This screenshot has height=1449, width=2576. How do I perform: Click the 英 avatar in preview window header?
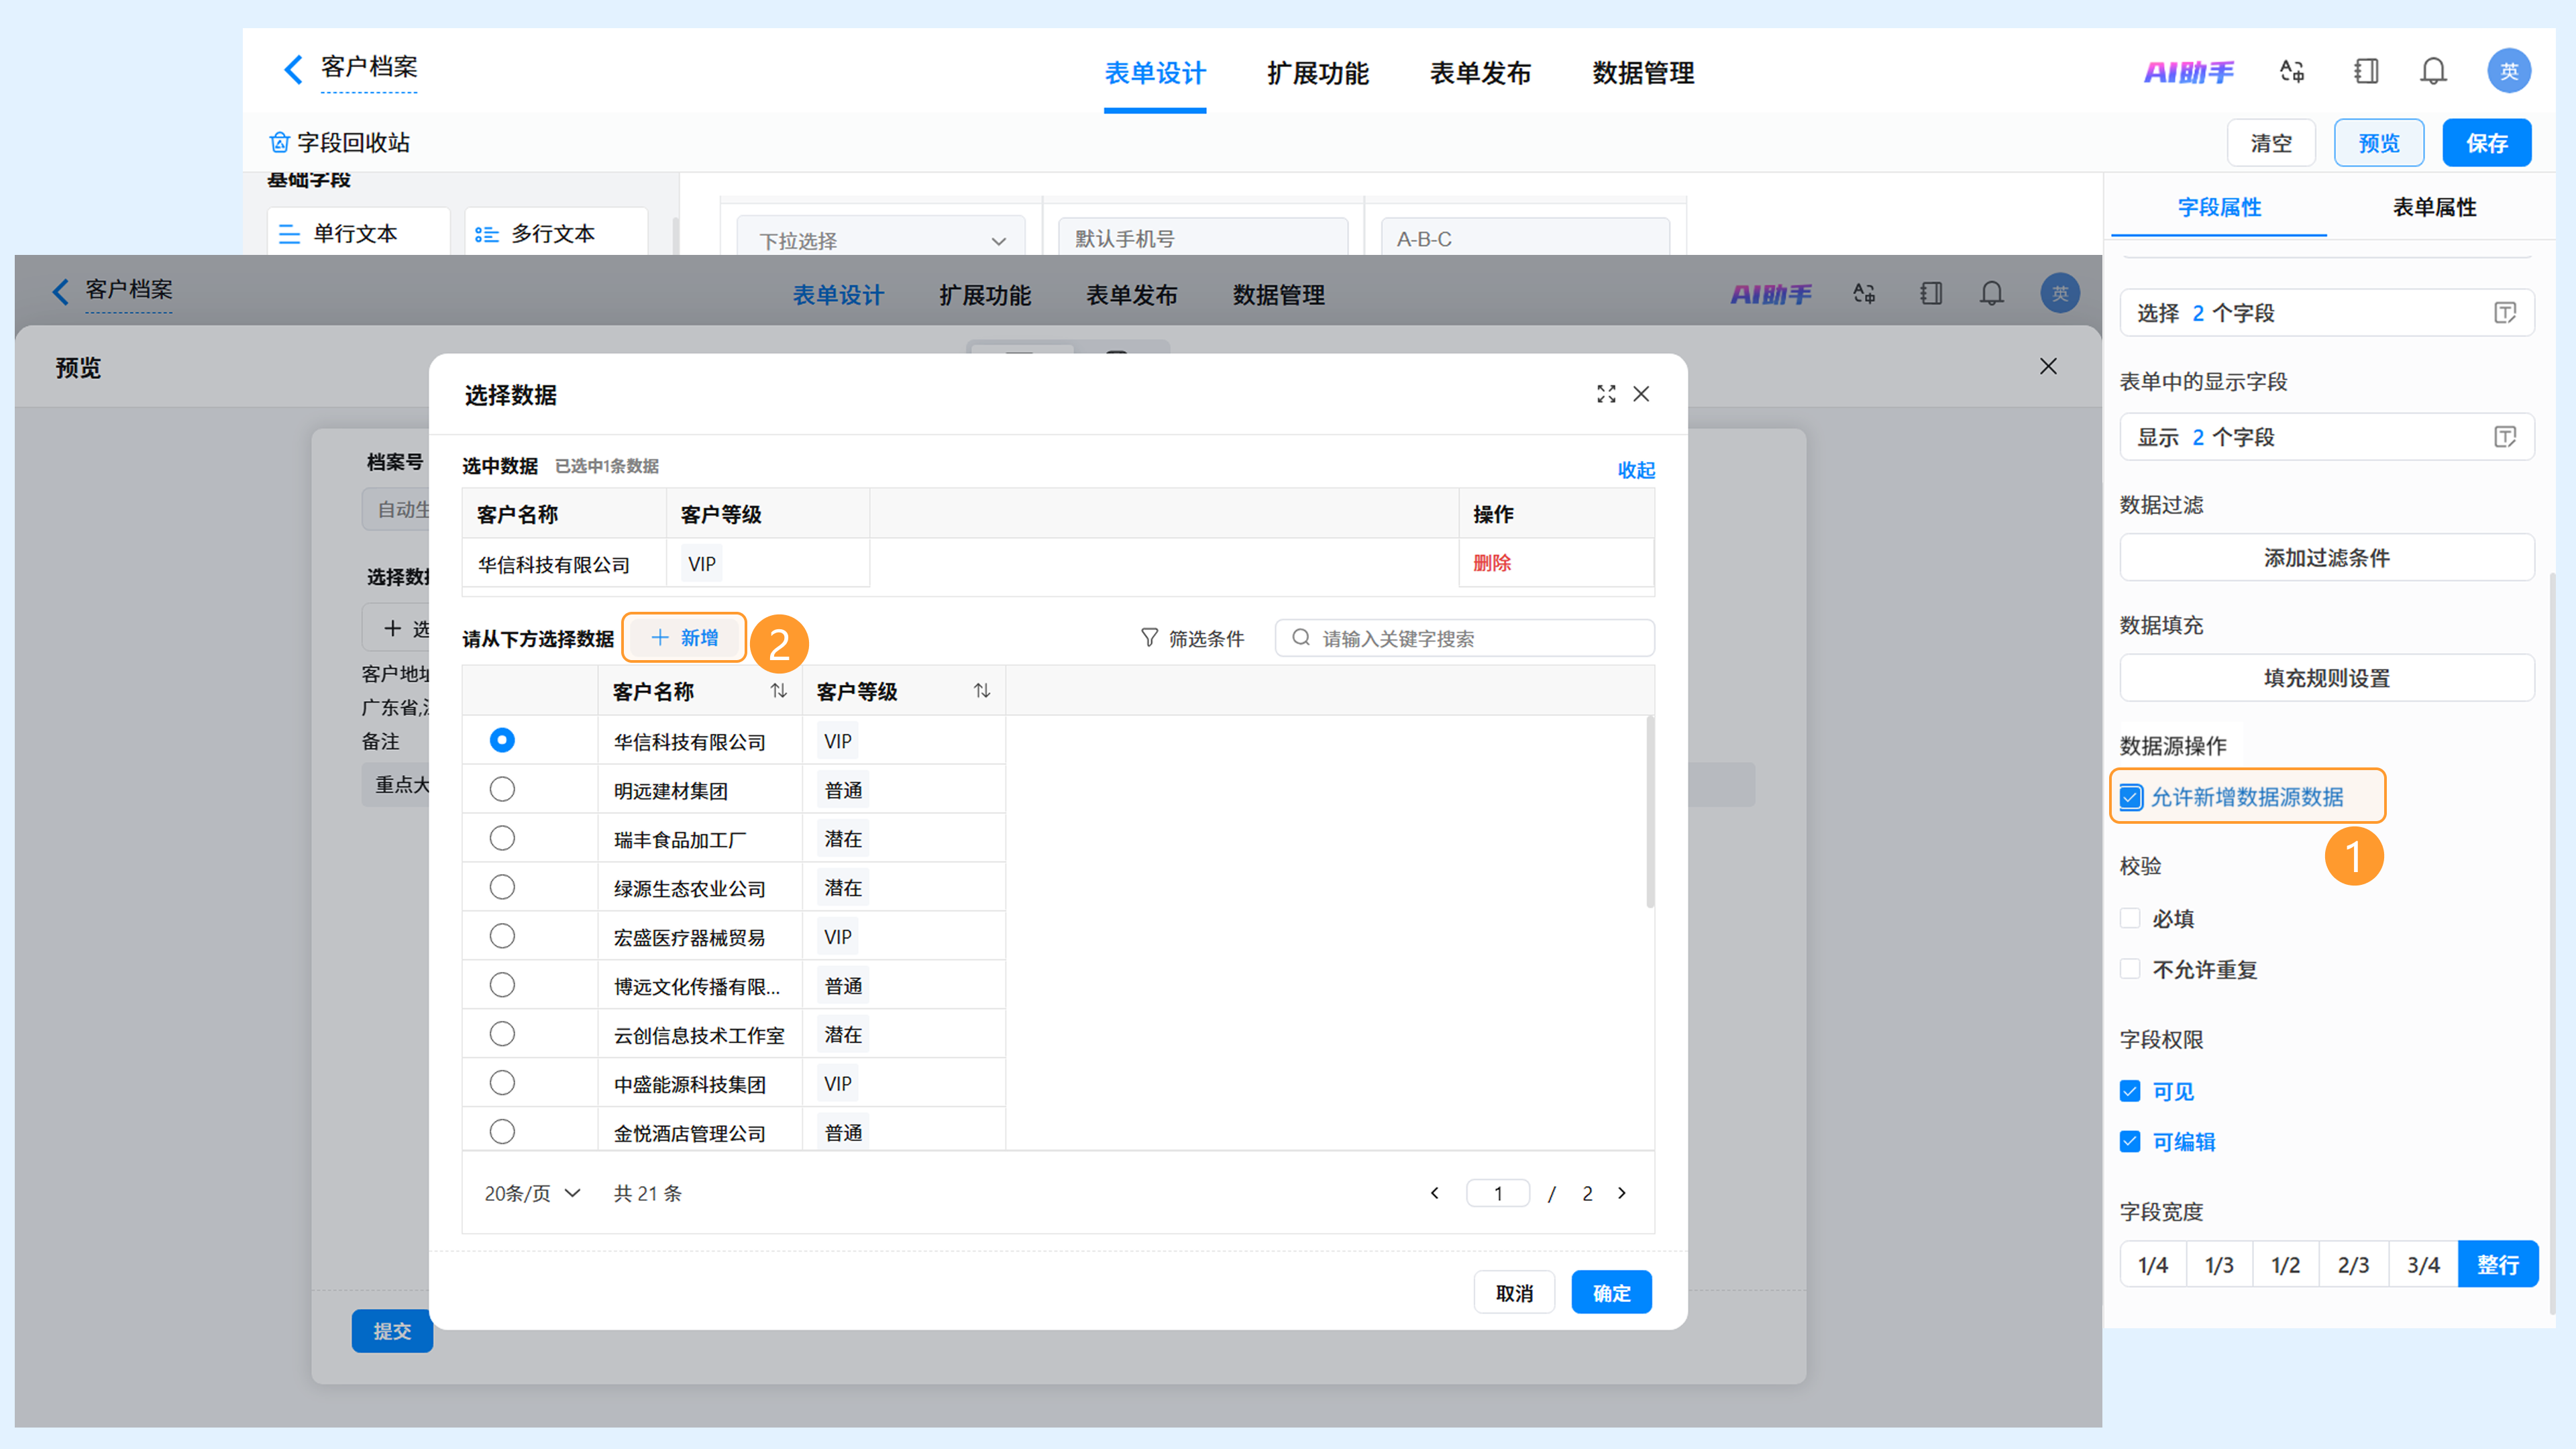(2060, 293)
